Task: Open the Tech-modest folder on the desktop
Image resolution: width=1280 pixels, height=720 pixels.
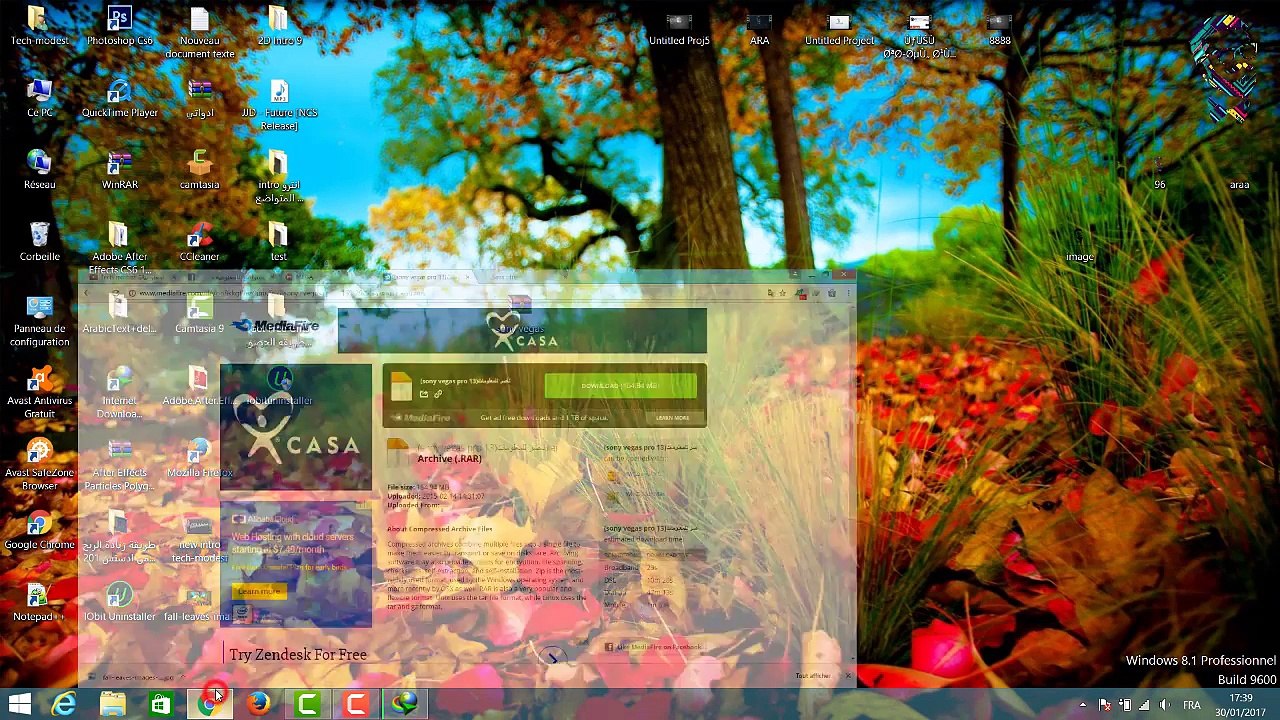Action: (x=39, y=27)
